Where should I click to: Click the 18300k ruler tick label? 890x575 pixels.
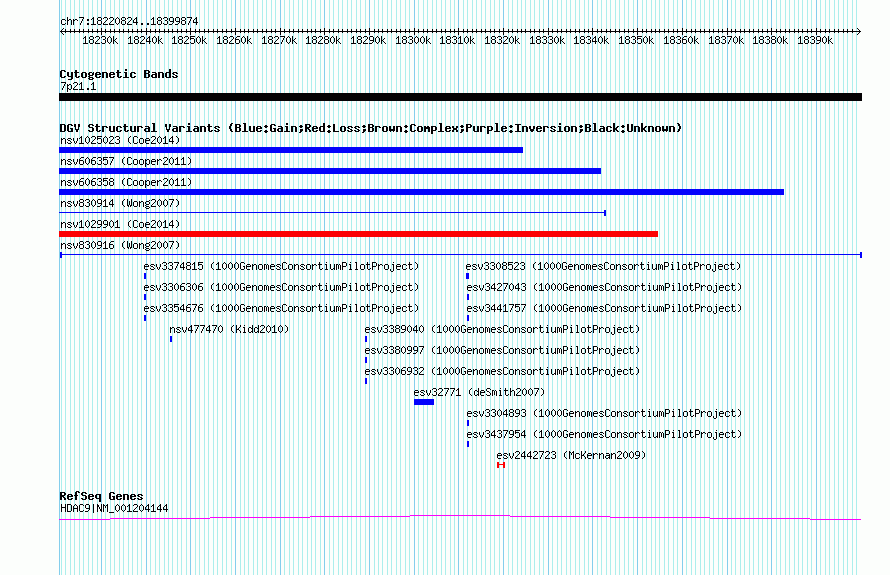click(413, 40)
